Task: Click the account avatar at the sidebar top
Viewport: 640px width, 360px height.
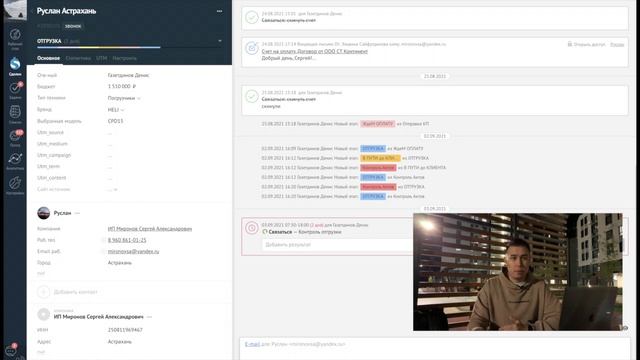Action: click(x=15, y=9)
